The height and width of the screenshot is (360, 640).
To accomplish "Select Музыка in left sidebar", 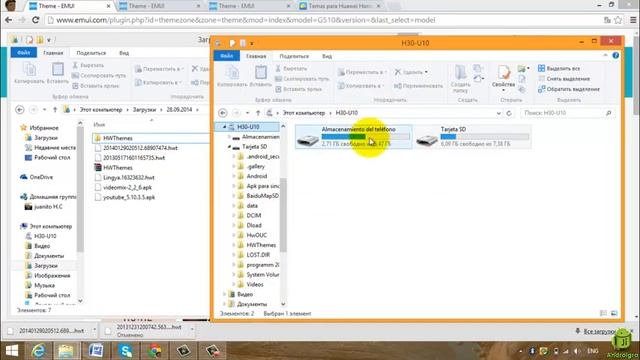I will 44,285.
